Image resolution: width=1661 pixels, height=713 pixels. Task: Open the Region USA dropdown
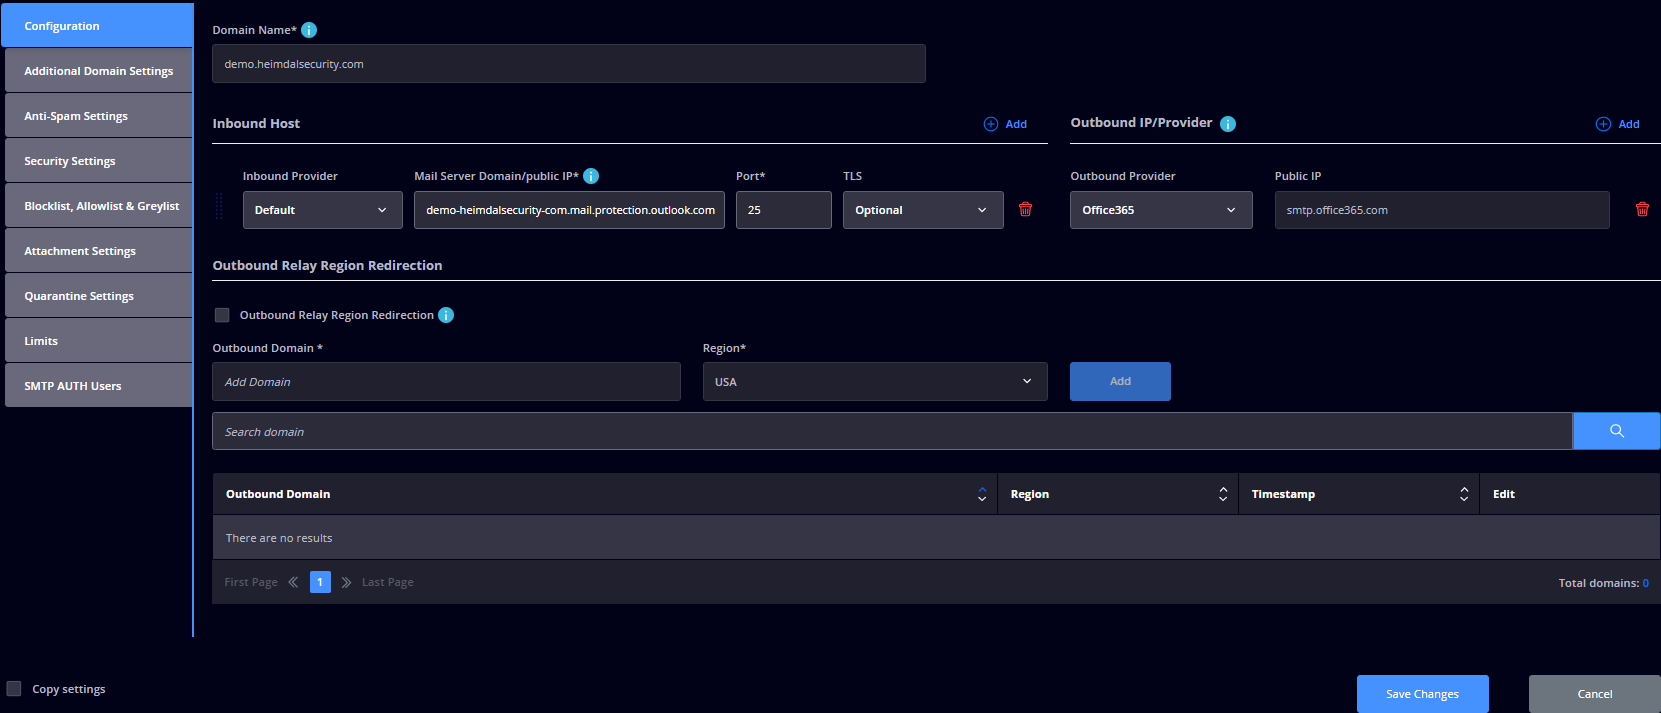pyautogui.click(x=875, y=382)
